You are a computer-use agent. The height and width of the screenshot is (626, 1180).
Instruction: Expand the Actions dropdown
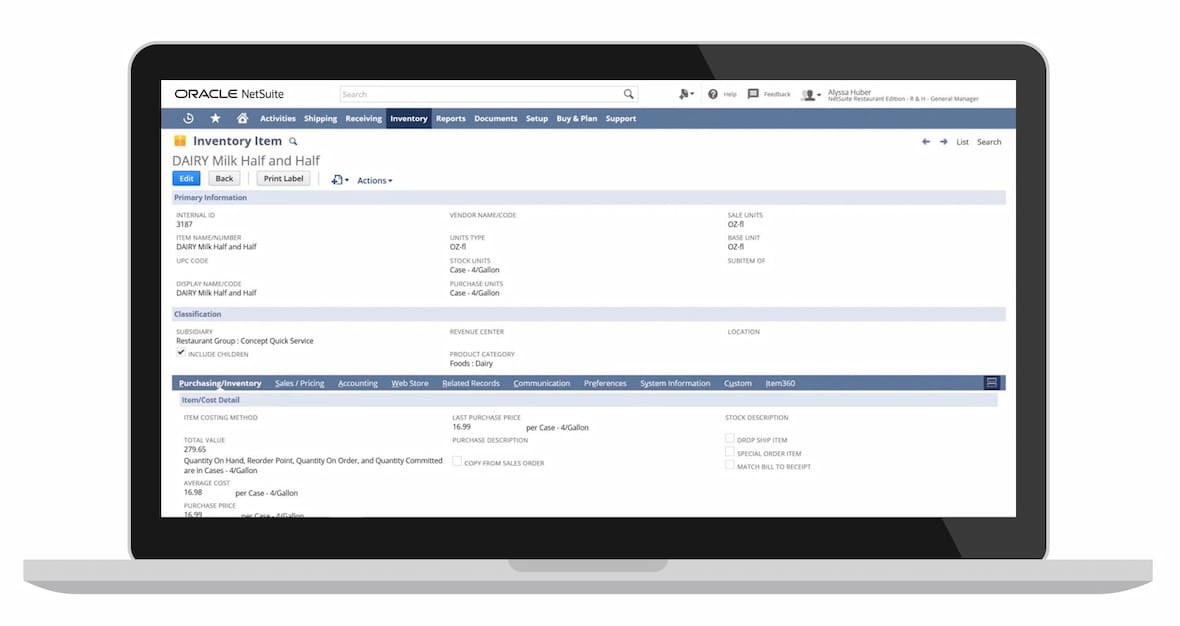[x=375, y=181]
